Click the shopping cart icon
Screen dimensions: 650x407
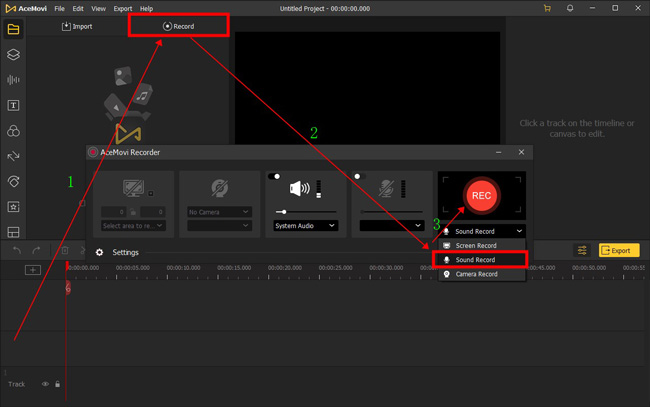pos(547,8)
